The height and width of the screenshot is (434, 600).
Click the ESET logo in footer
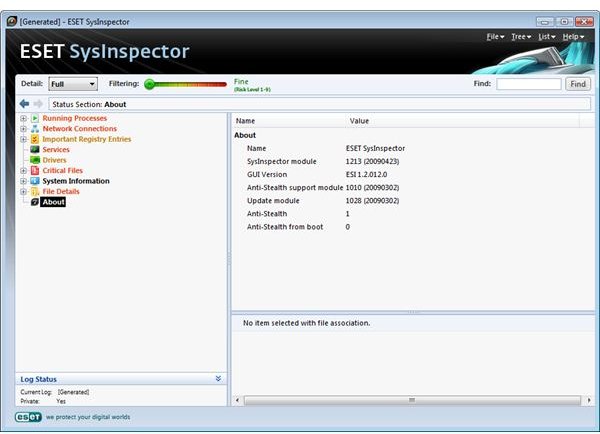pyautogui.click(x=28, y=417)
